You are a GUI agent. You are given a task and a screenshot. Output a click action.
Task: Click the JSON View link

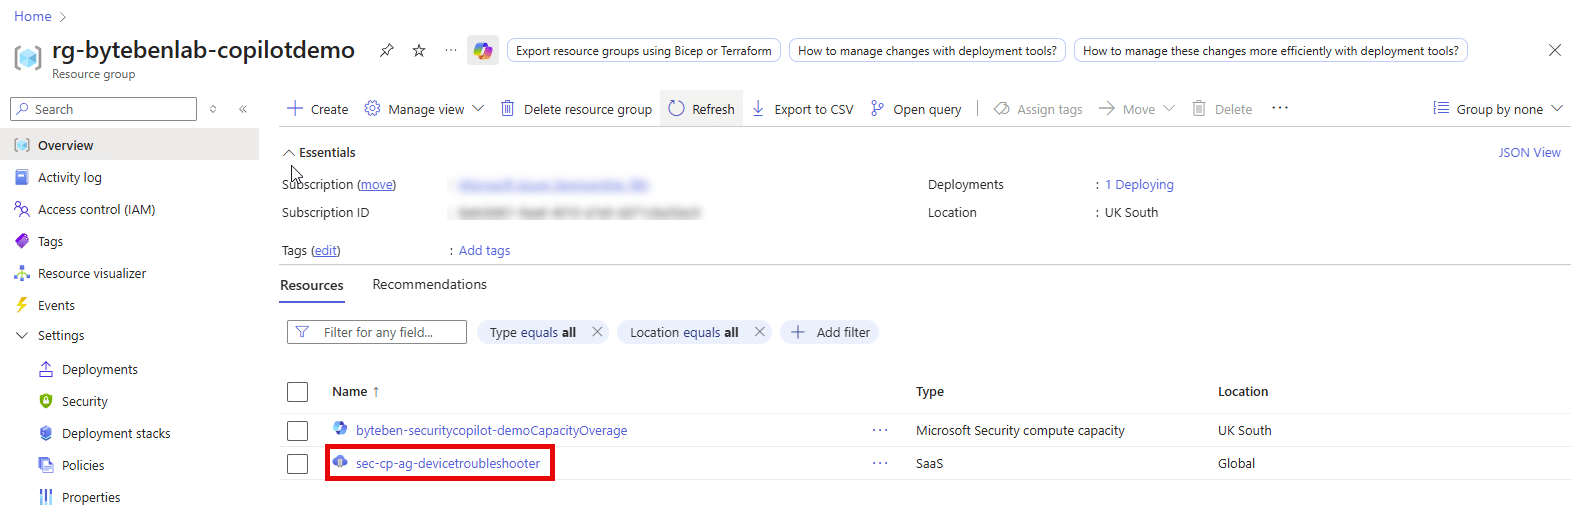tap(1529, 153)
